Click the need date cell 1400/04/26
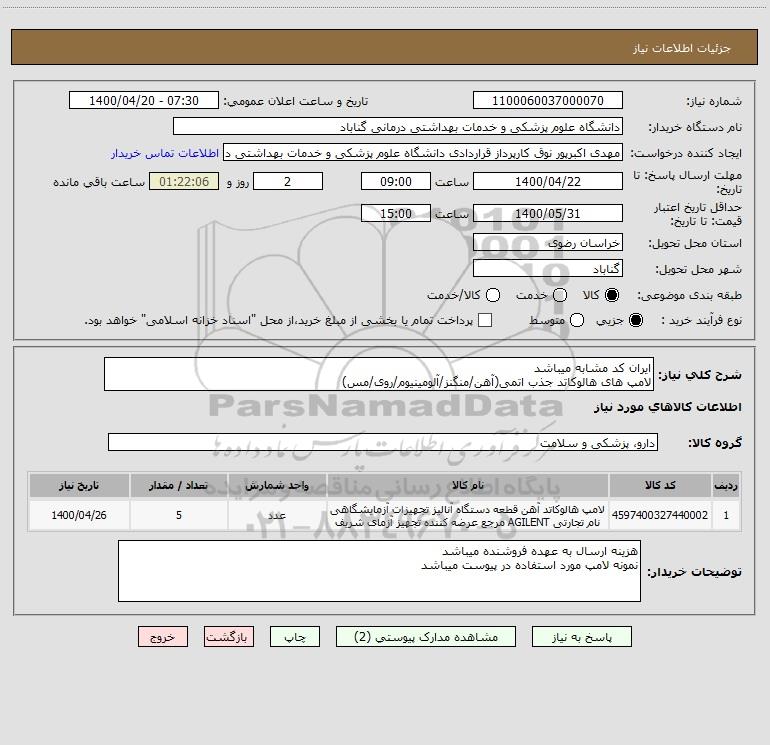Screen dimensions: 770x745 (x=79, y=515)
